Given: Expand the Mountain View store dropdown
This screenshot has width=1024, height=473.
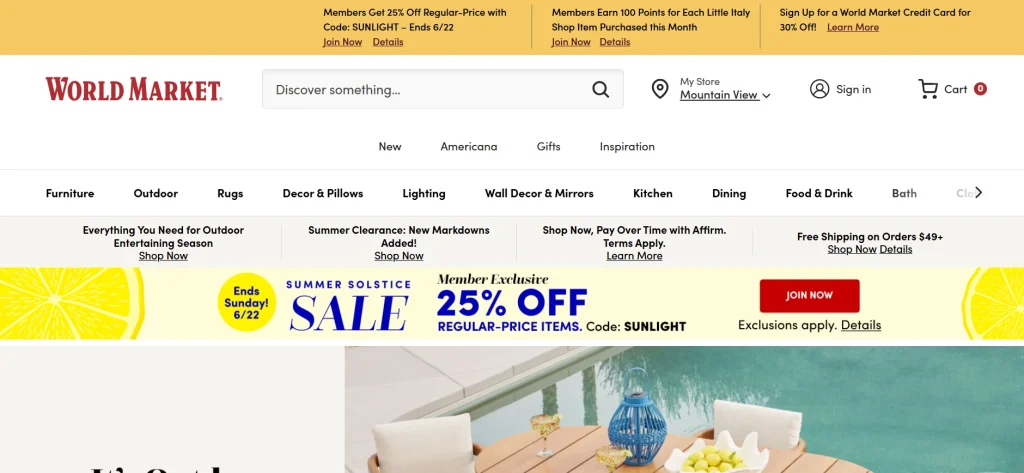Looking at the screenshot, I should tap(725, 95).
